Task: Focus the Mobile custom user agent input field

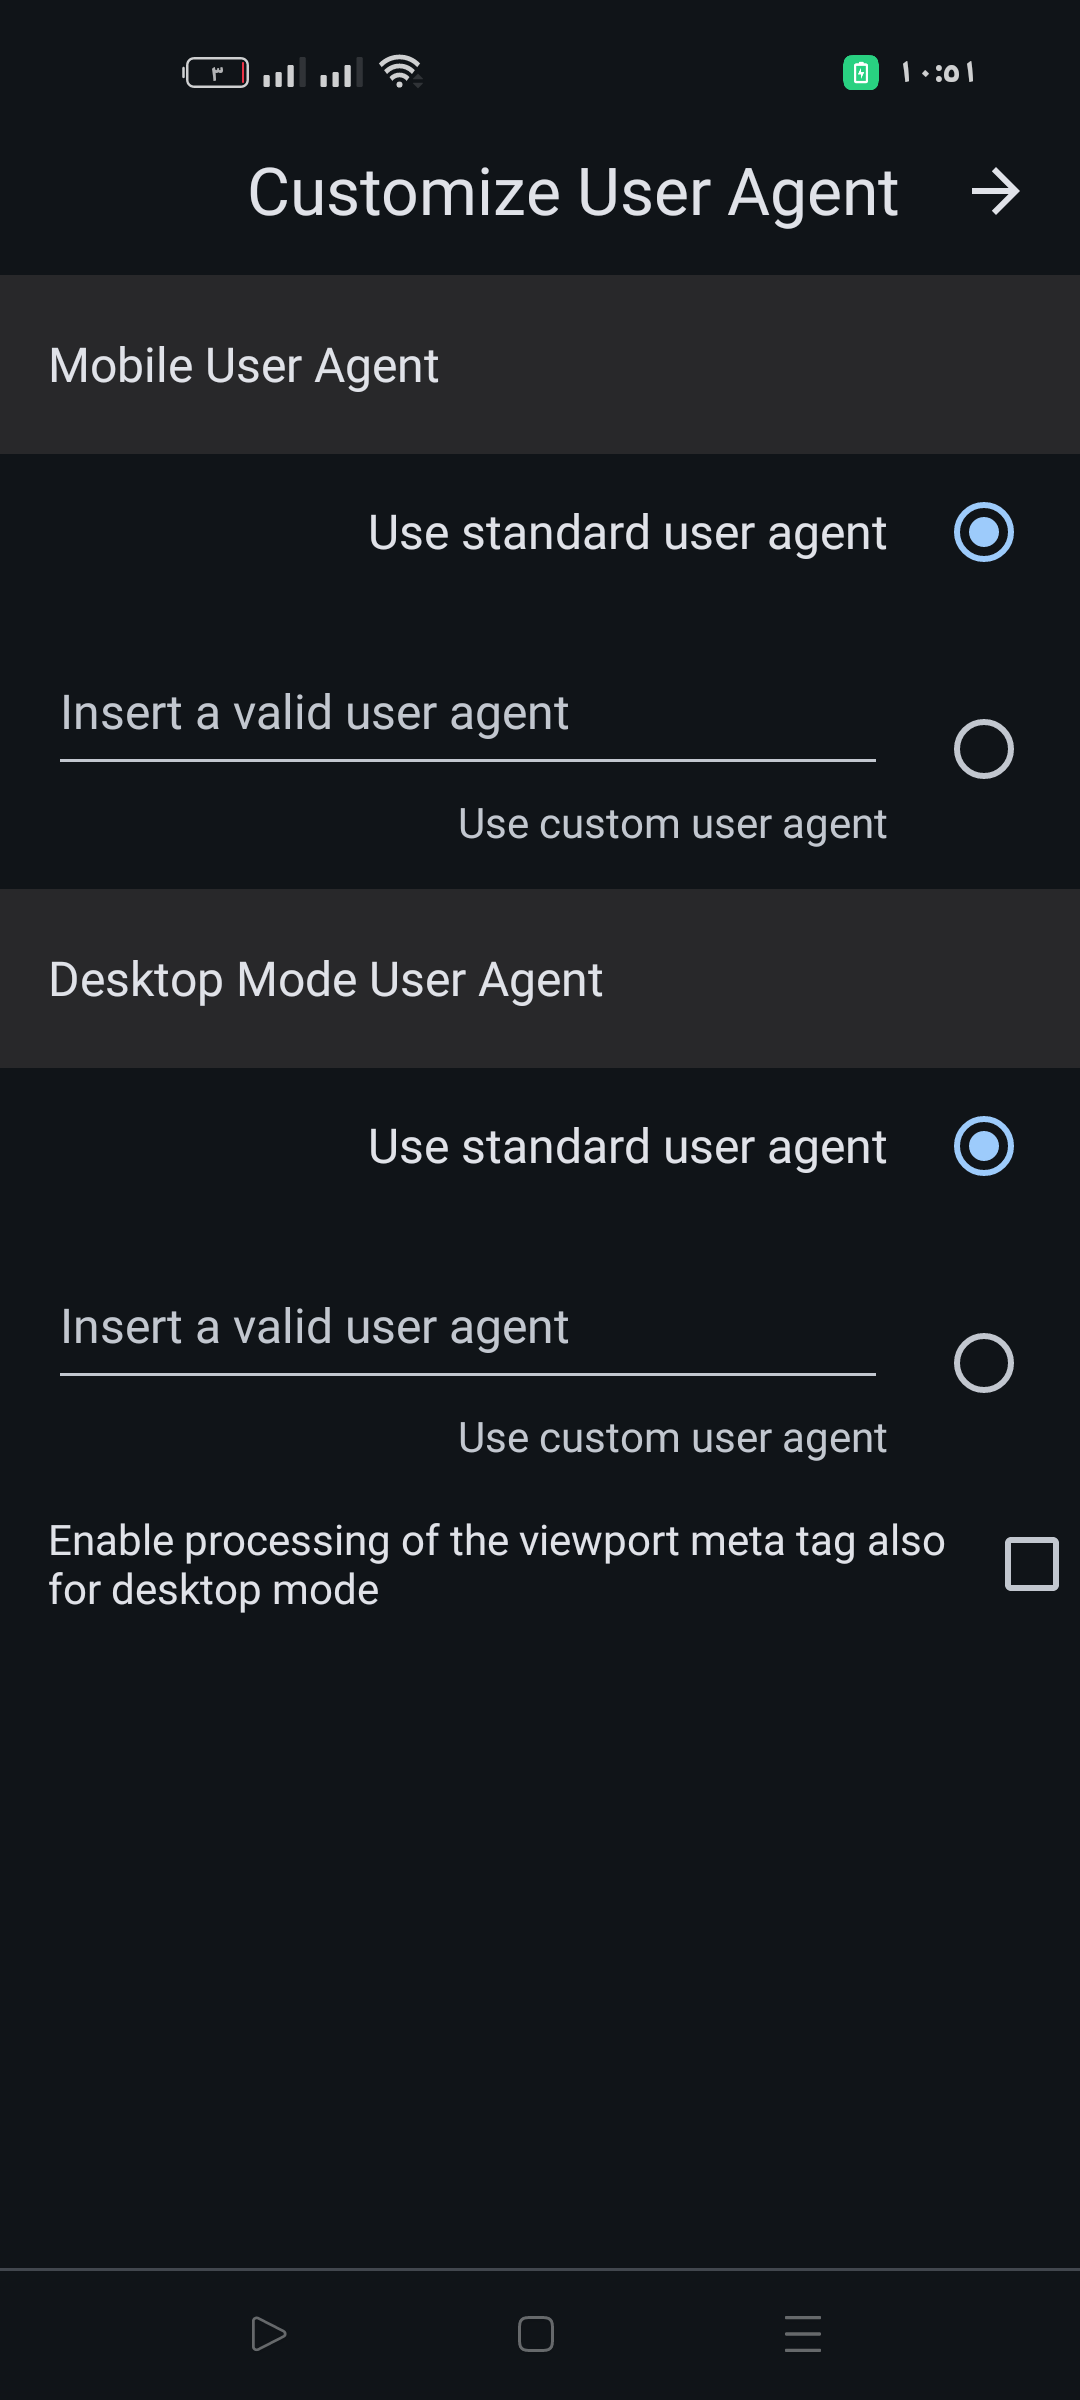Action: coord(468,715)
